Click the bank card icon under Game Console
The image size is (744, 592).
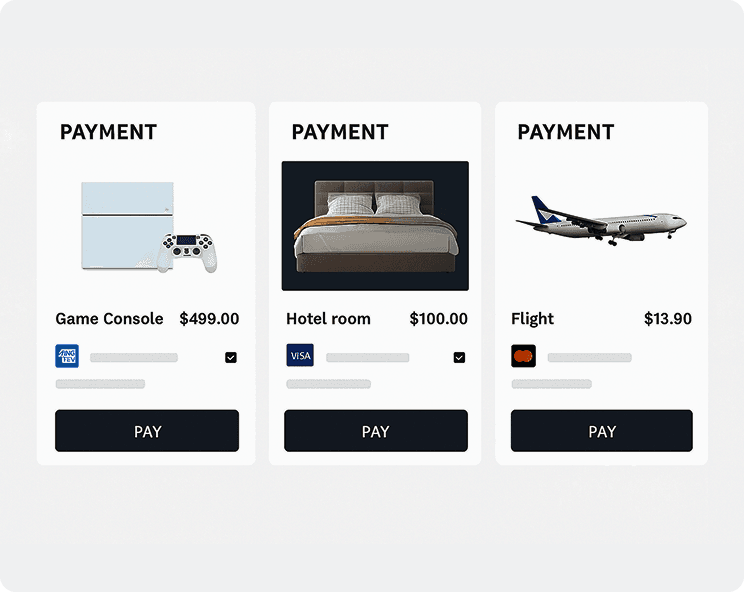(x=67, y=356)
